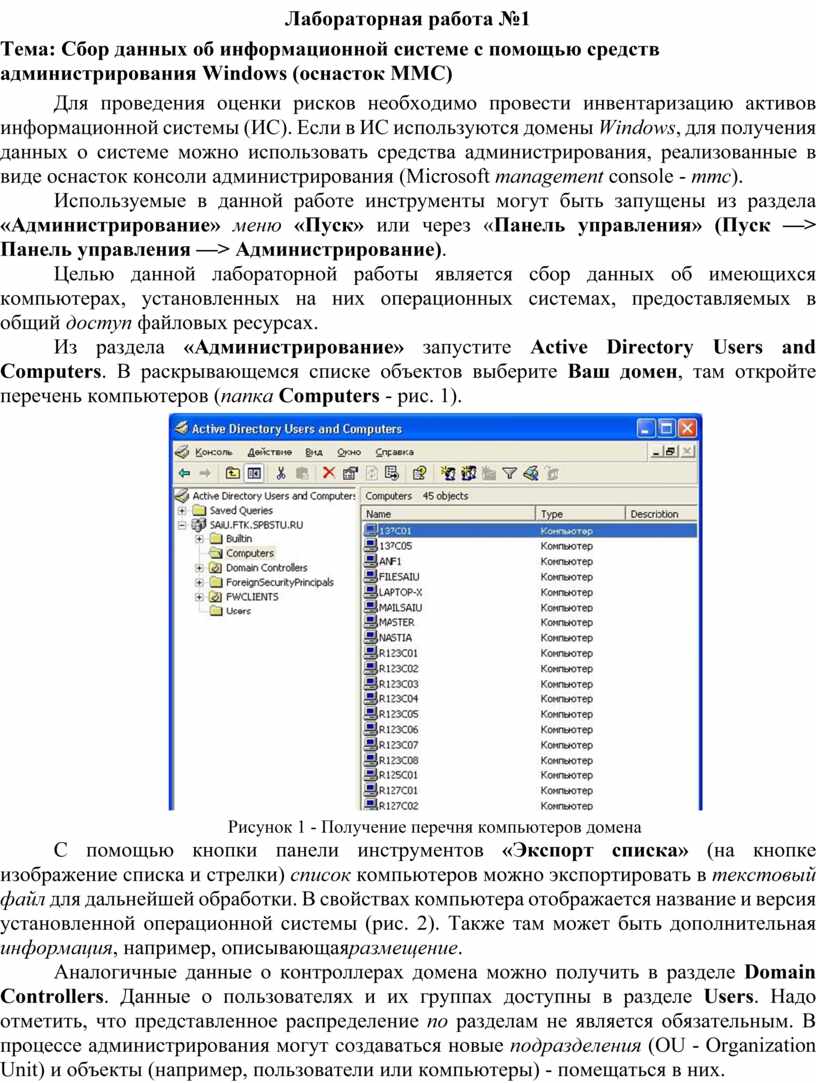Select the R123C07 computer row
The height and width of the screenshot is (1083, 816).
coord(529,745)
